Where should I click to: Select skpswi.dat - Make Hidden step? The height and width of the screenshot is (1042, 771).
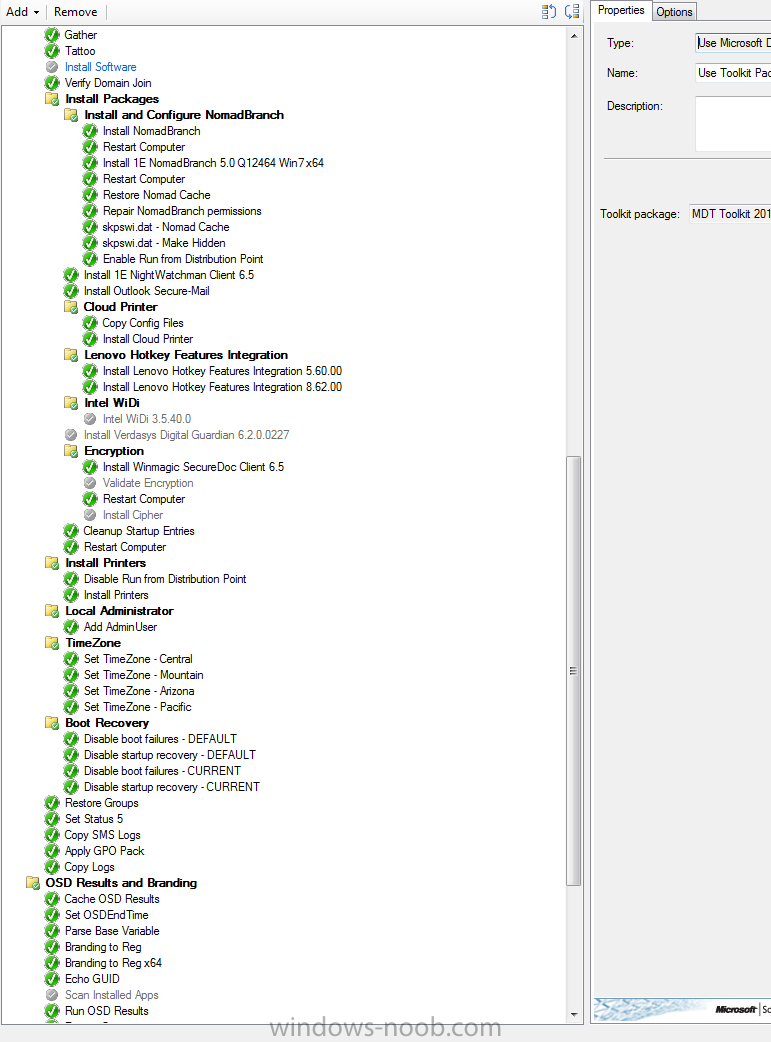(164, 243)
